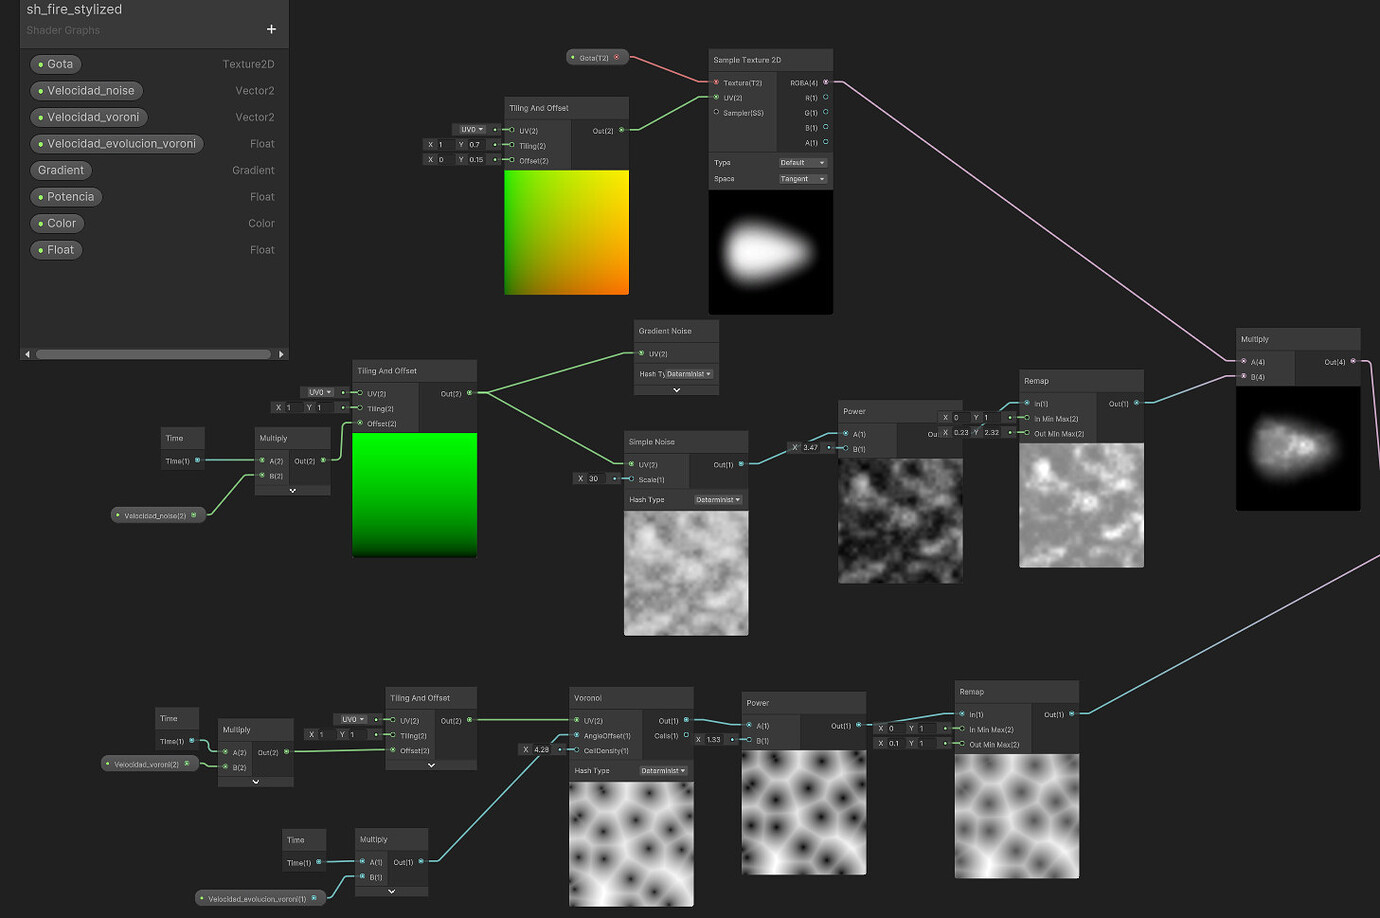Click the Out(1) port on Simple Noise node
Screen dimensions: 1380x918
click(x=741, y=464)
